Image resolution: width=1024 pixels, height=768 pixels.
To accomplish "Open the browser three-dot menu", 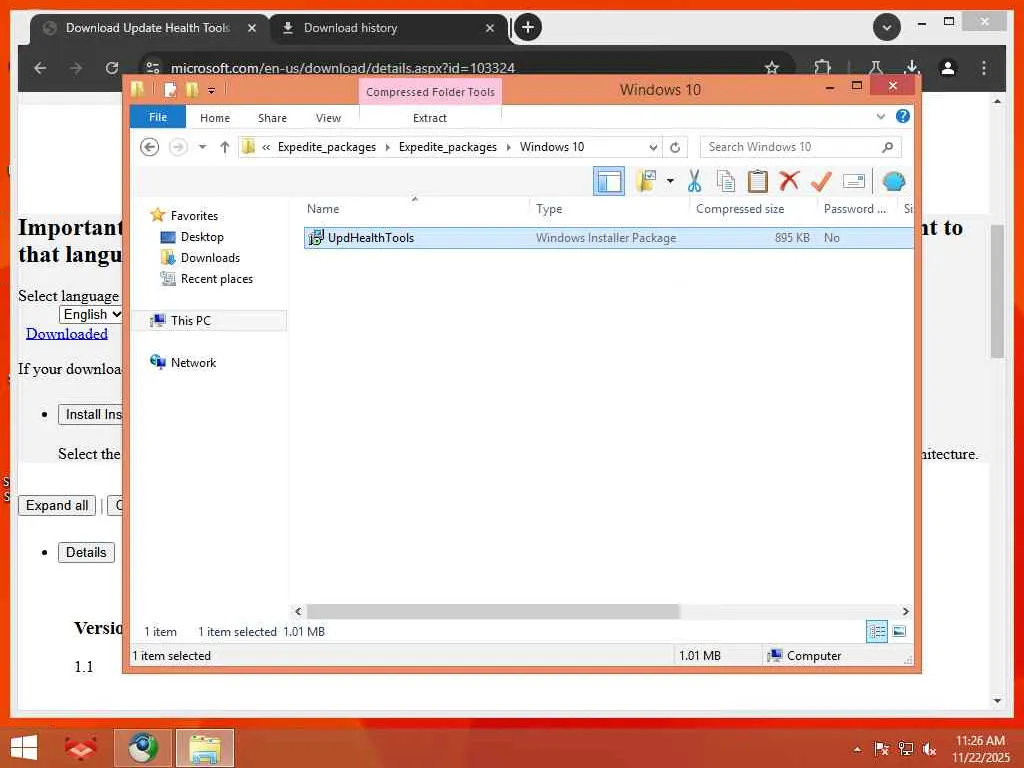I will click(x=984, y=68).
